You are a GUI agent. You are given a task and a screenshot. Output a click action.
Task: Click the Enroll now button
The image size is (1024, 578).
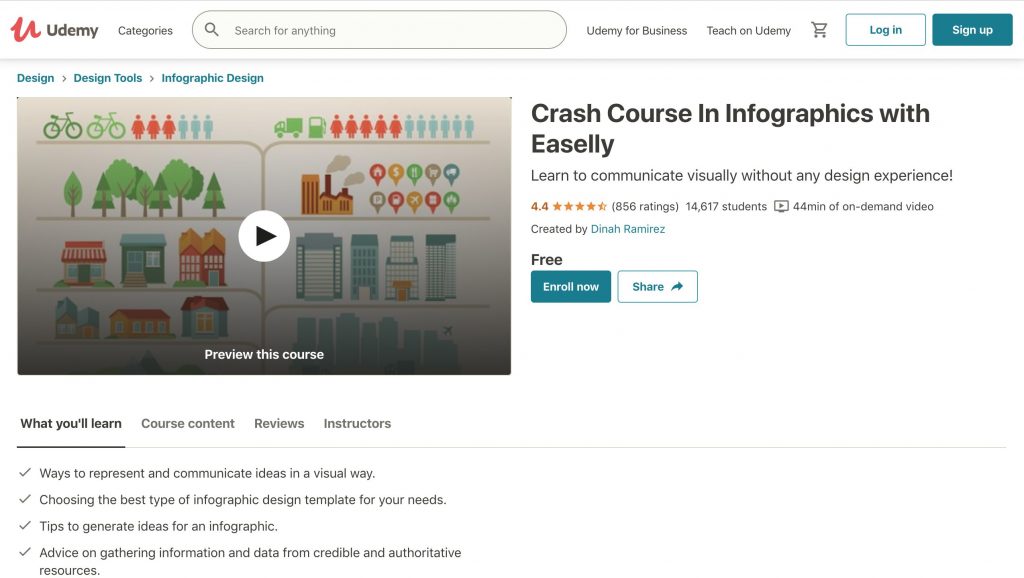click(x=571, y=287)
